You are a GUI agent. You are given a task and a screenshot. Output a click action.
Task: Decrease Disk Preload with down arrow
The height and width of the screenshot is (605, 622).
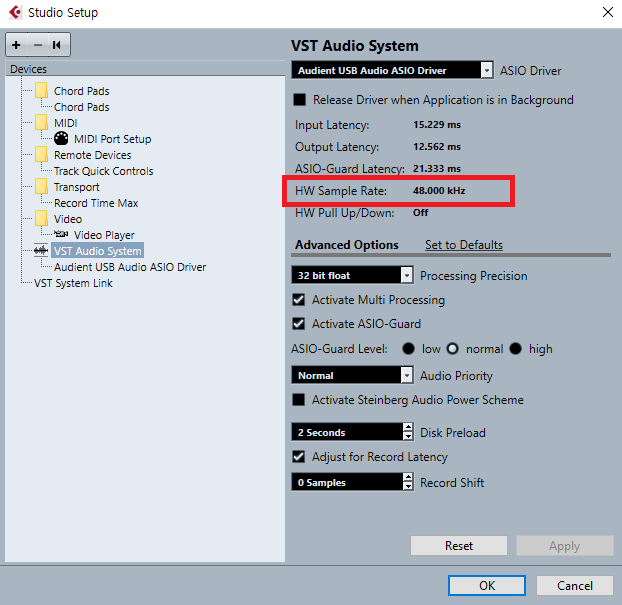[408, 436]
